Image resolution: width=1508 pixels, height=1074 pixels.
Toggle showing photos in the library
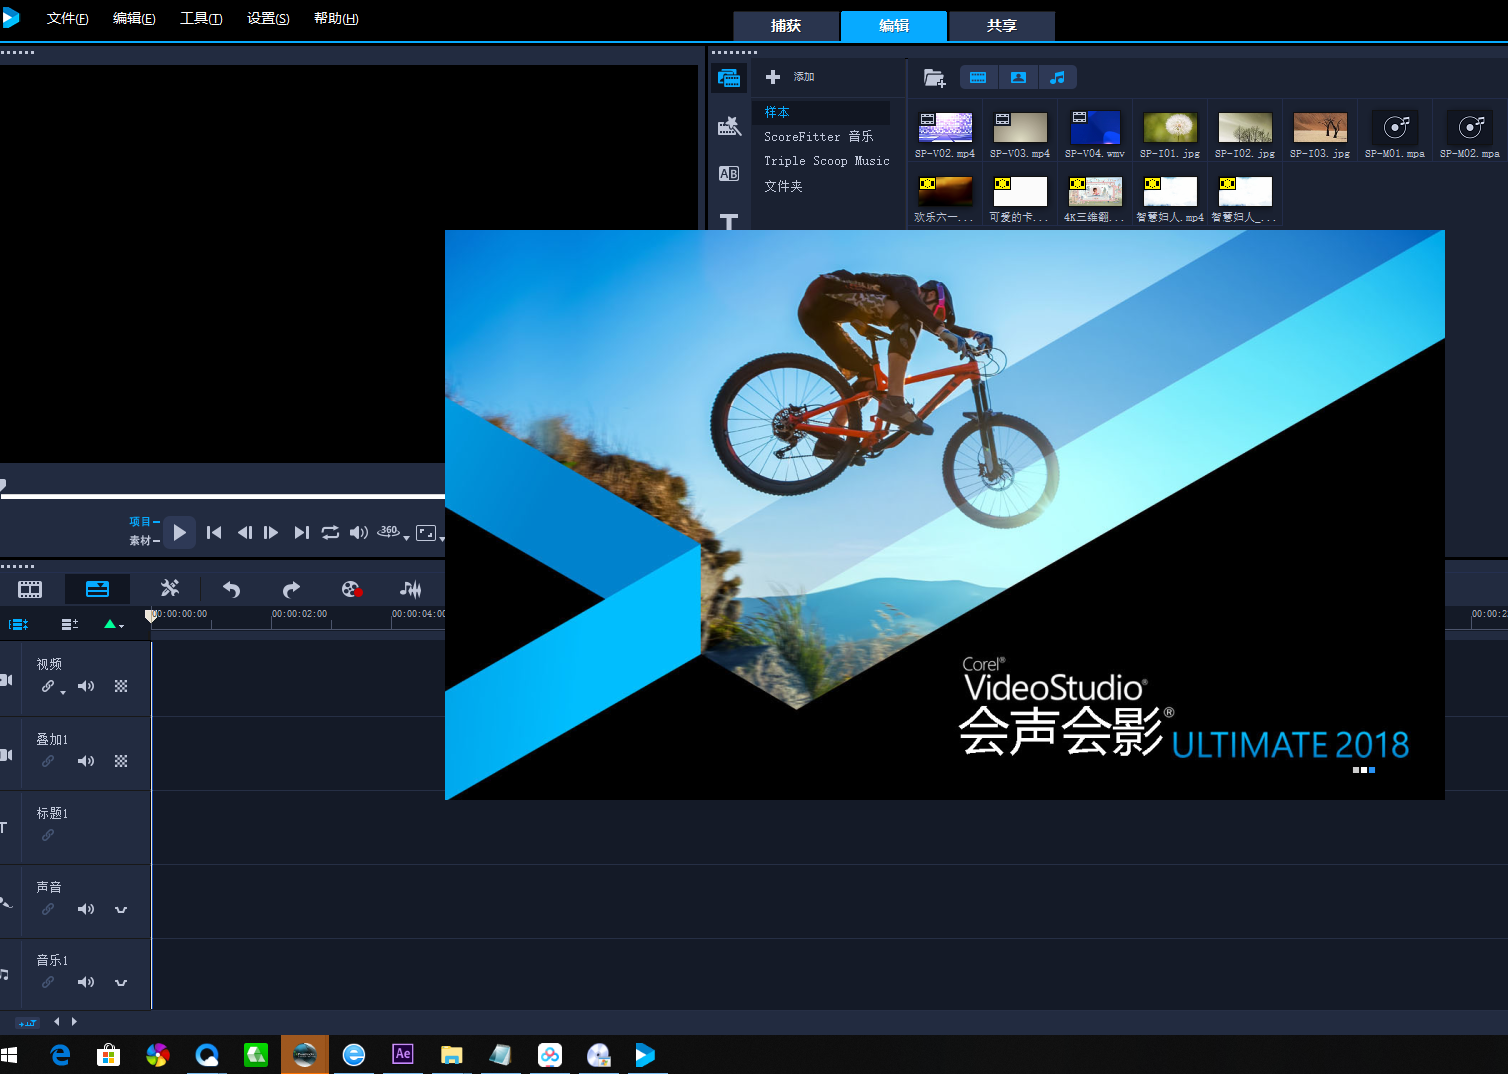coord(1018,77)
